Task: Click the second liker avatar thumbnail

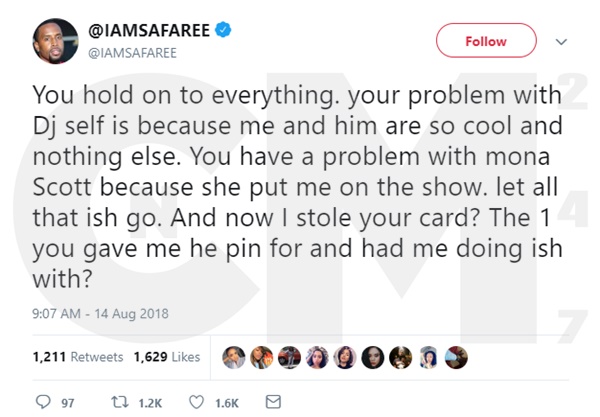Action: click(263, 357)
